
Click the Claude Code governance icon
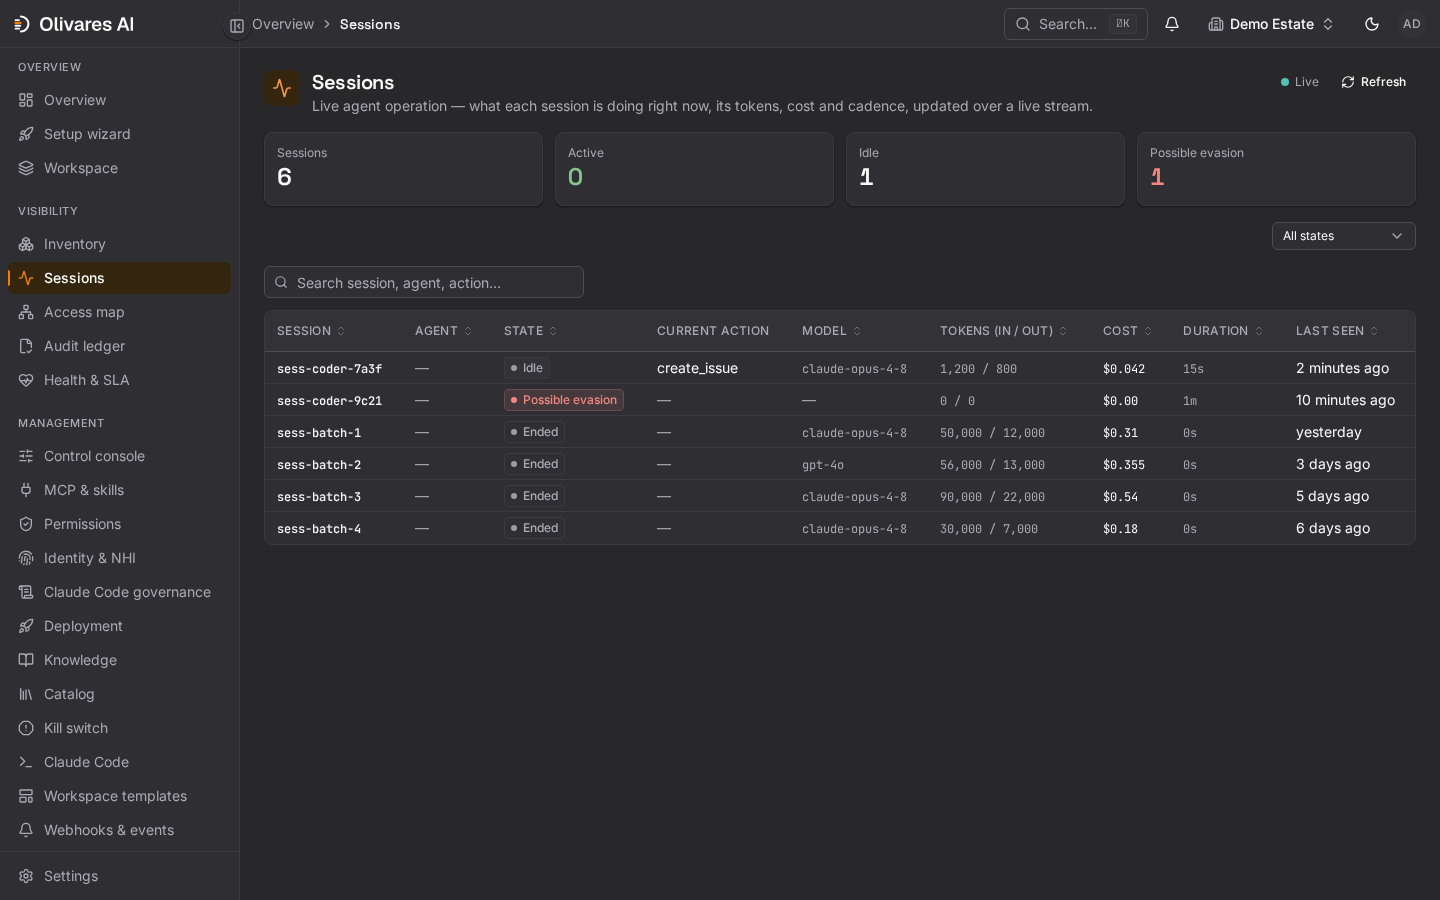[x=26, y=592]
